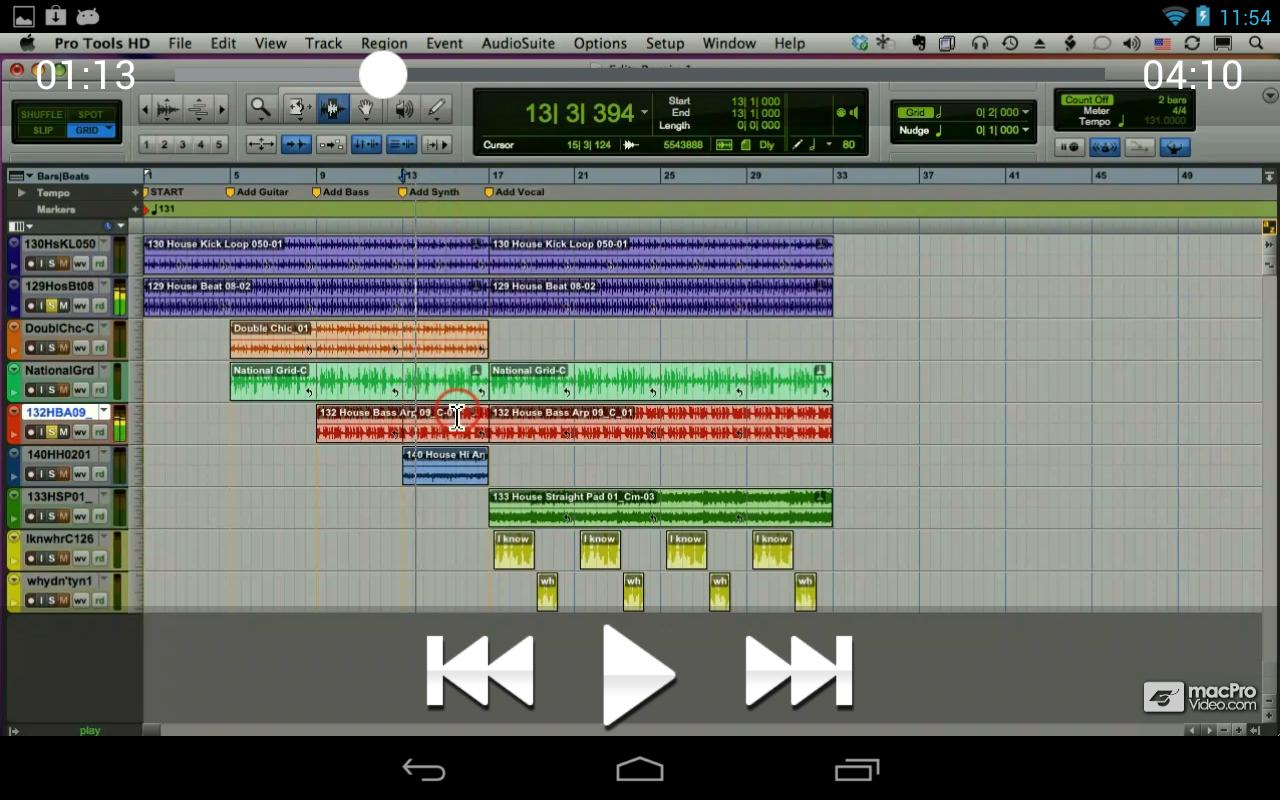Open Spotlight search in Mac menu bar
The height and width of the screenshot is (800, 1280).
tap(1256, 43)
